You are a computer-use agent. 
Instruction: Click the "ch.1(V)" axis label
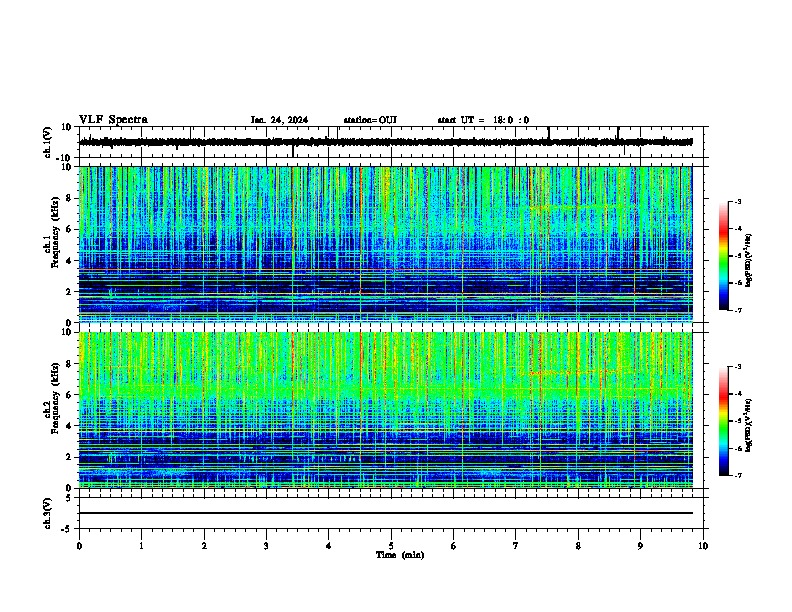pyautogui.click(x=48, y=142)
